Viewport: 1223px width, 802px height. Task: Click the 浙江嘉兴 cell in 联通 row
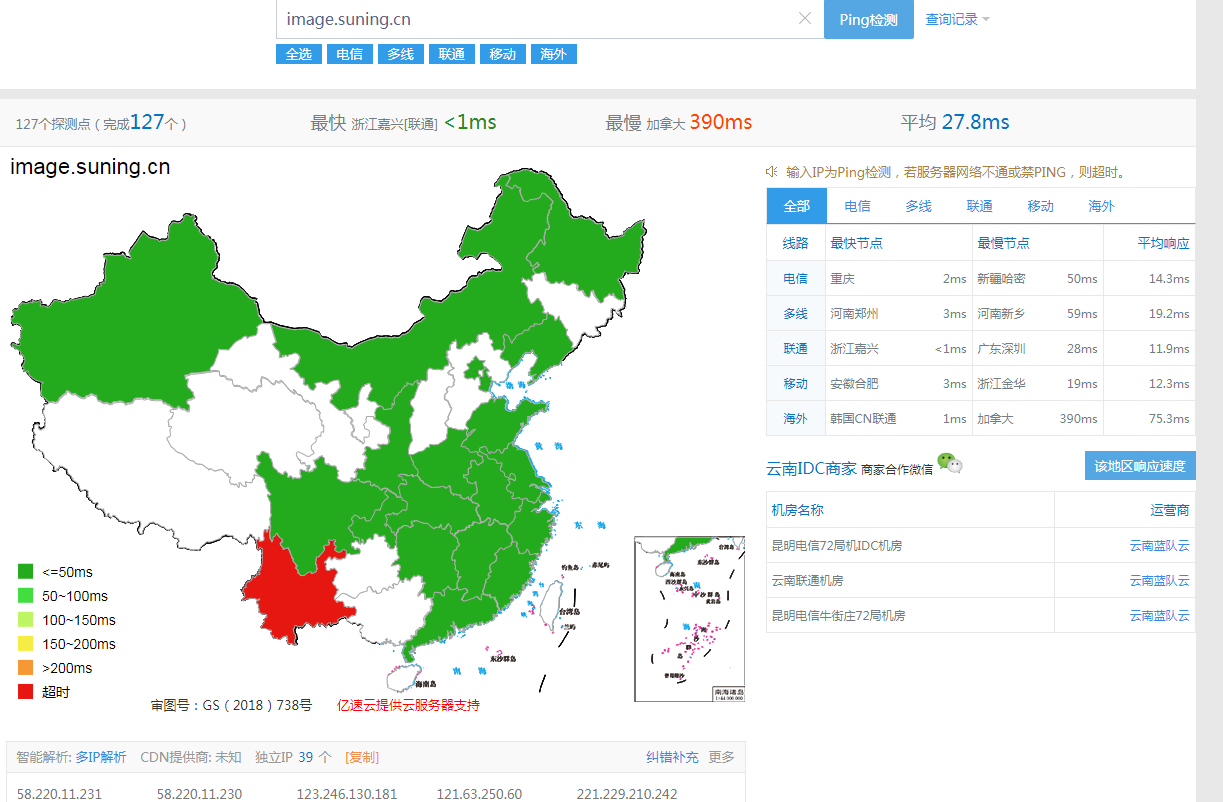(x=854, y=348)
